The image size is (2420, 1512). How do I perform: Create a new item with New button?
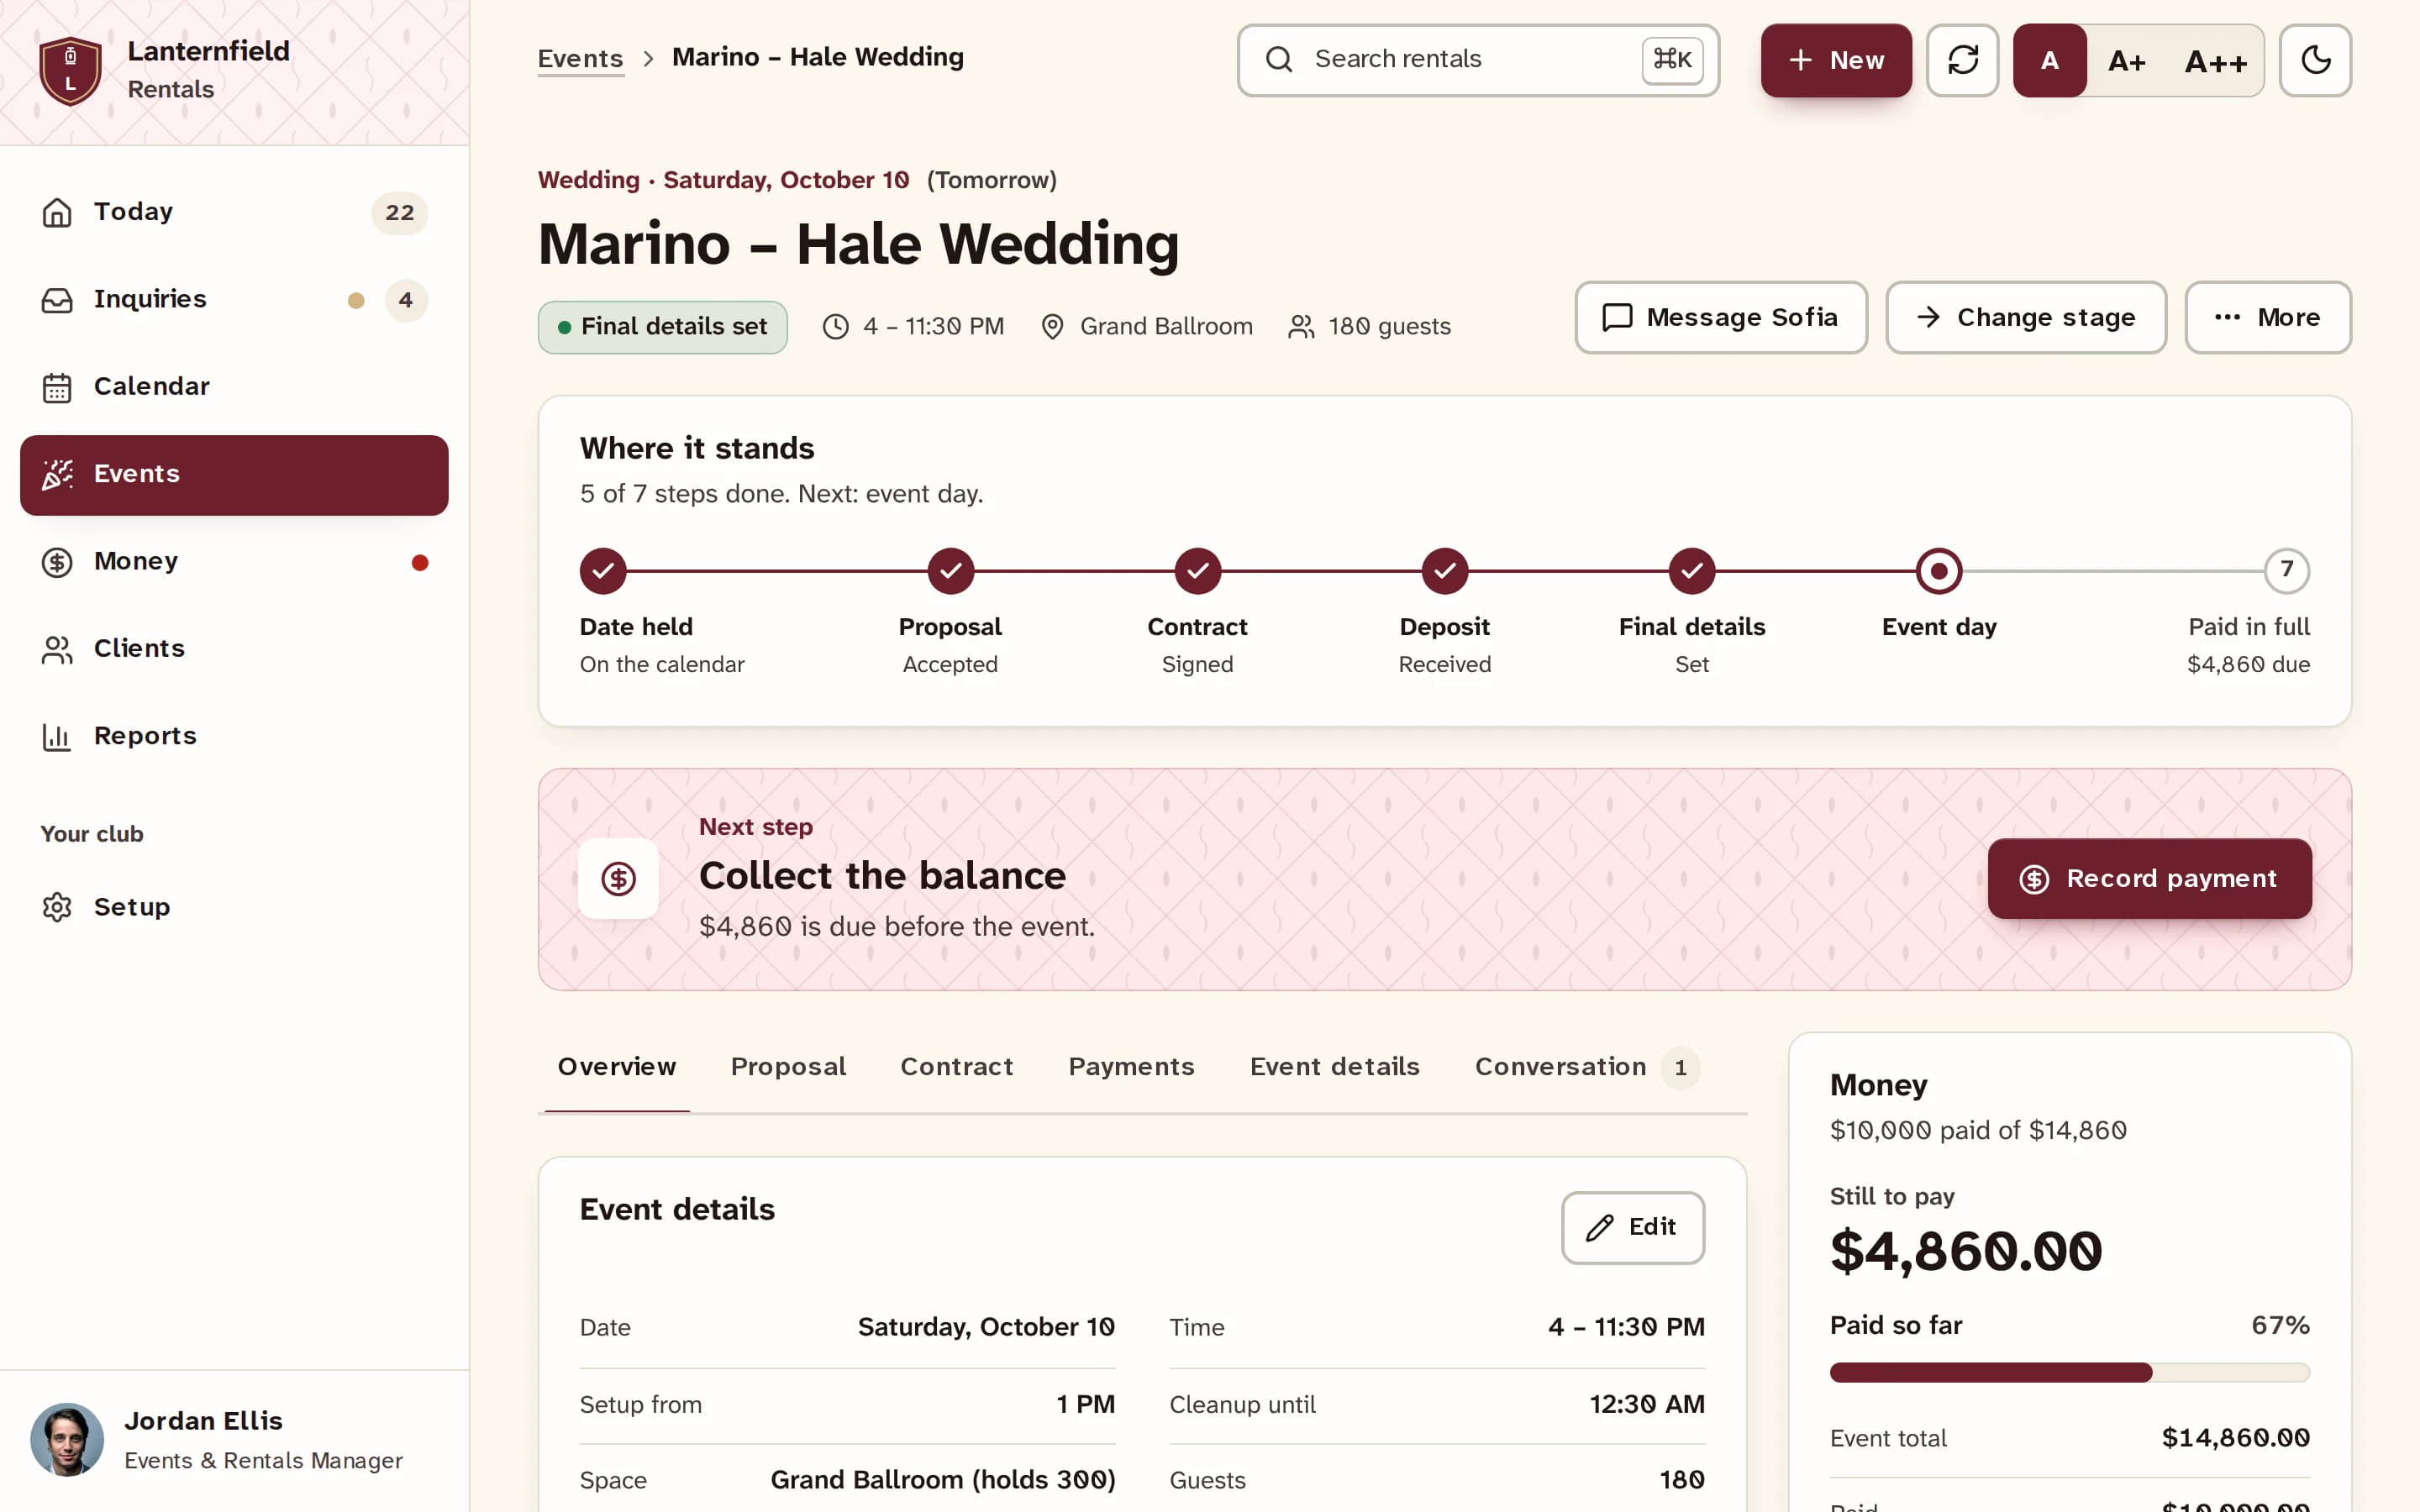click(x=1836, y=60)
